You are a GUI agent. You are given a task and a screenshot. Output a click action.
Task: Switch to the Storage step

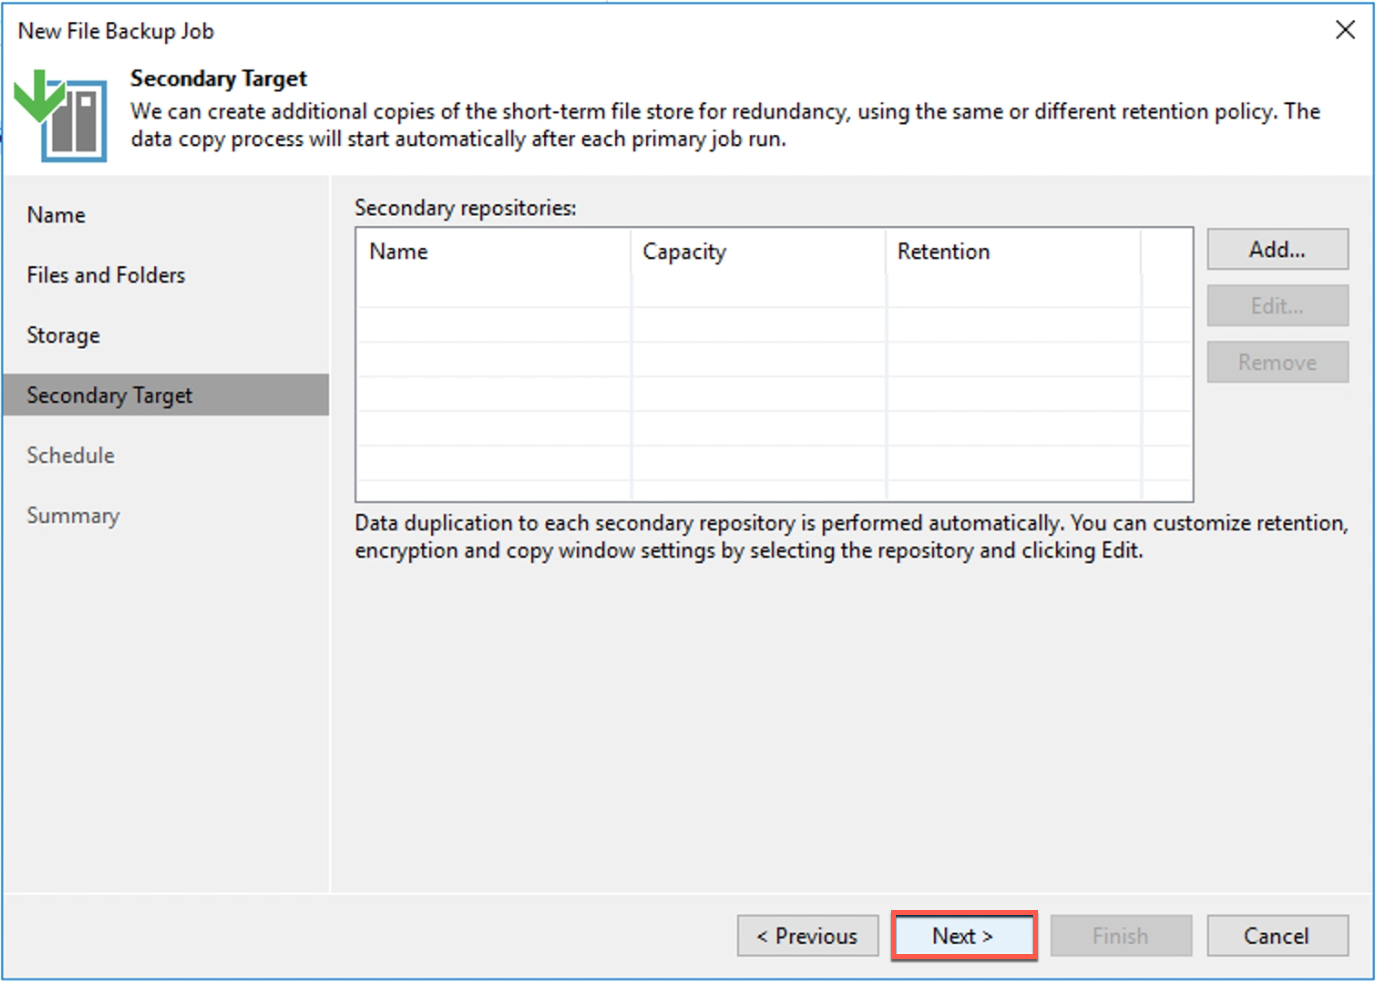tap(63, 335)
